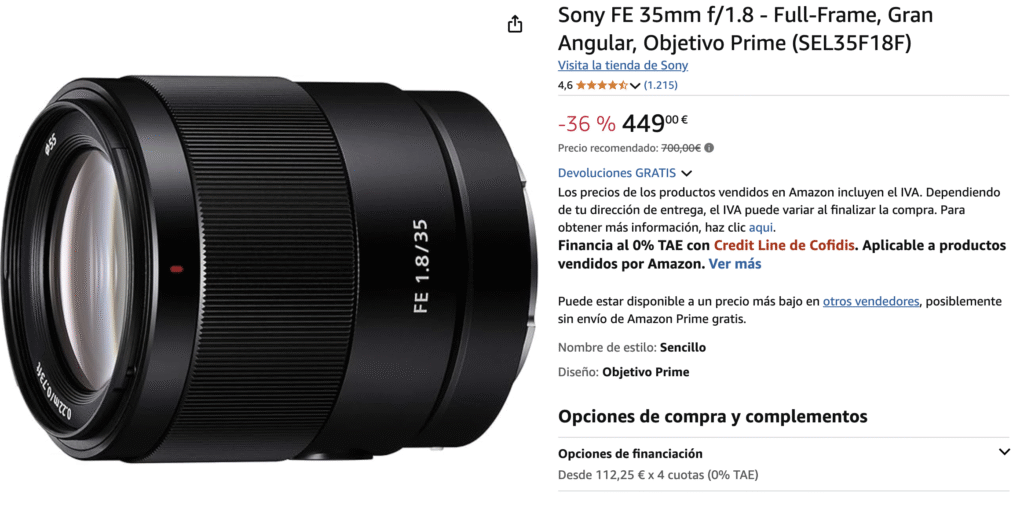Click the share icon above the lens

tap(515, 24)
